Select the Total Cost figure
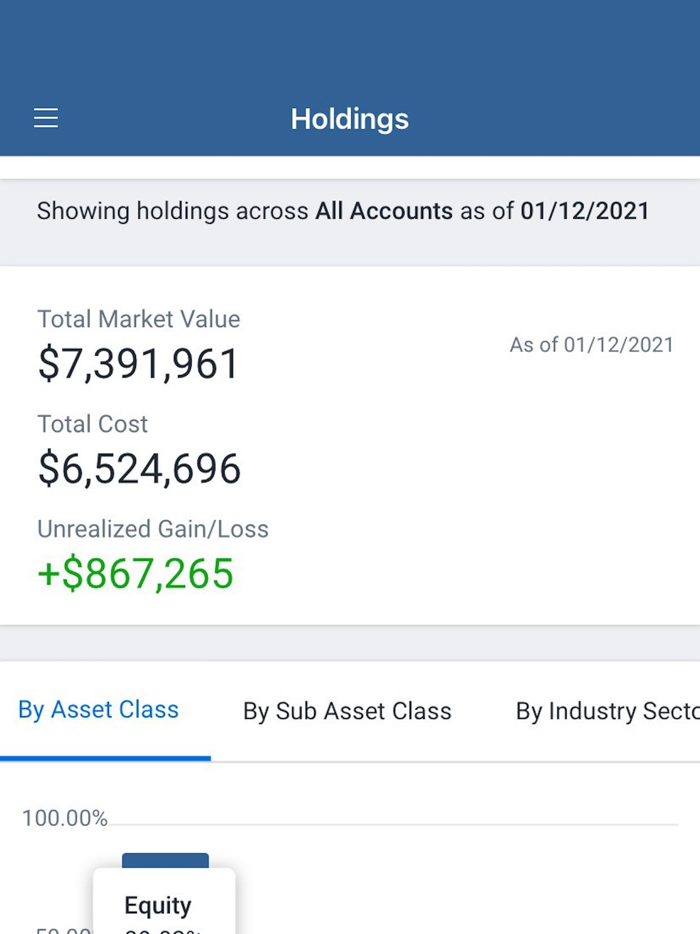700x934 pixels. [139, 468]
